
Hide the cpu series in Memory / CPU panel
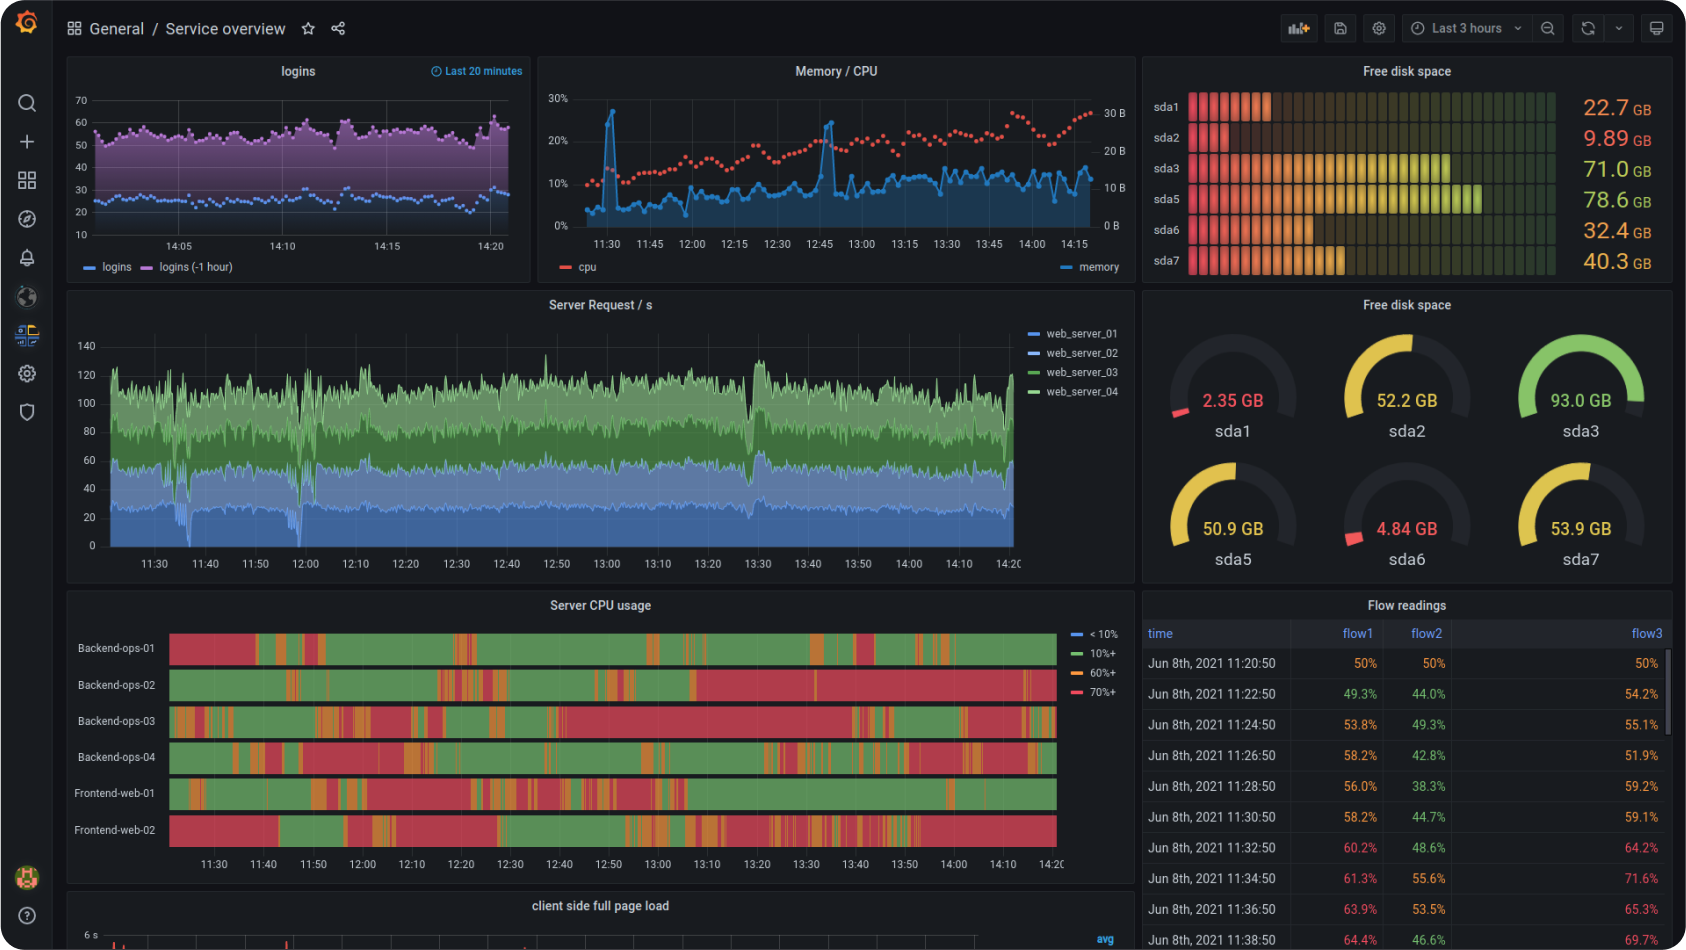click(x=585, y=267)
